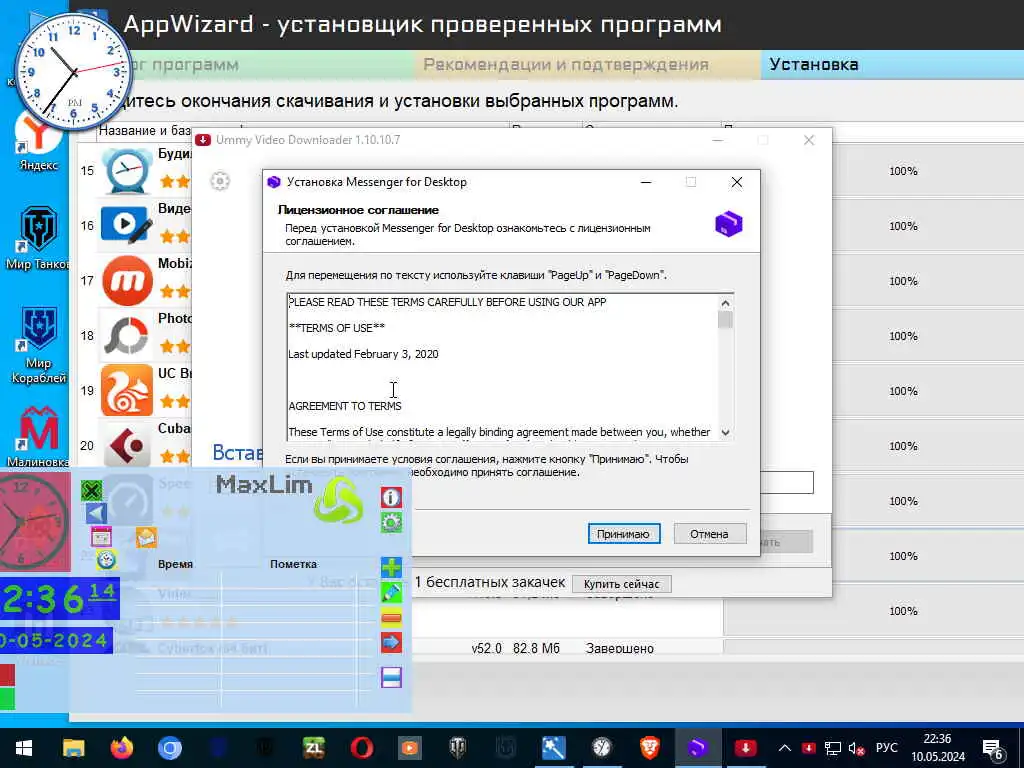Click the Ummy downloader red taskbar icon
1024x768 pixels.
745,748
